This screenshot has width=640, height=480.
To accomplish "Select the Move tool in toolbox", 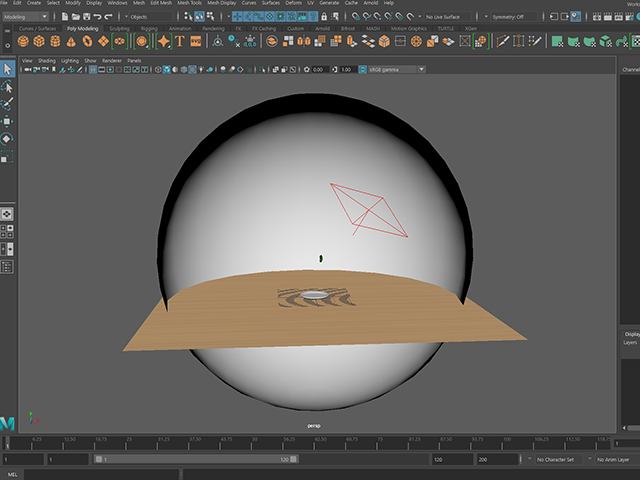I will [x=7, y=121].
